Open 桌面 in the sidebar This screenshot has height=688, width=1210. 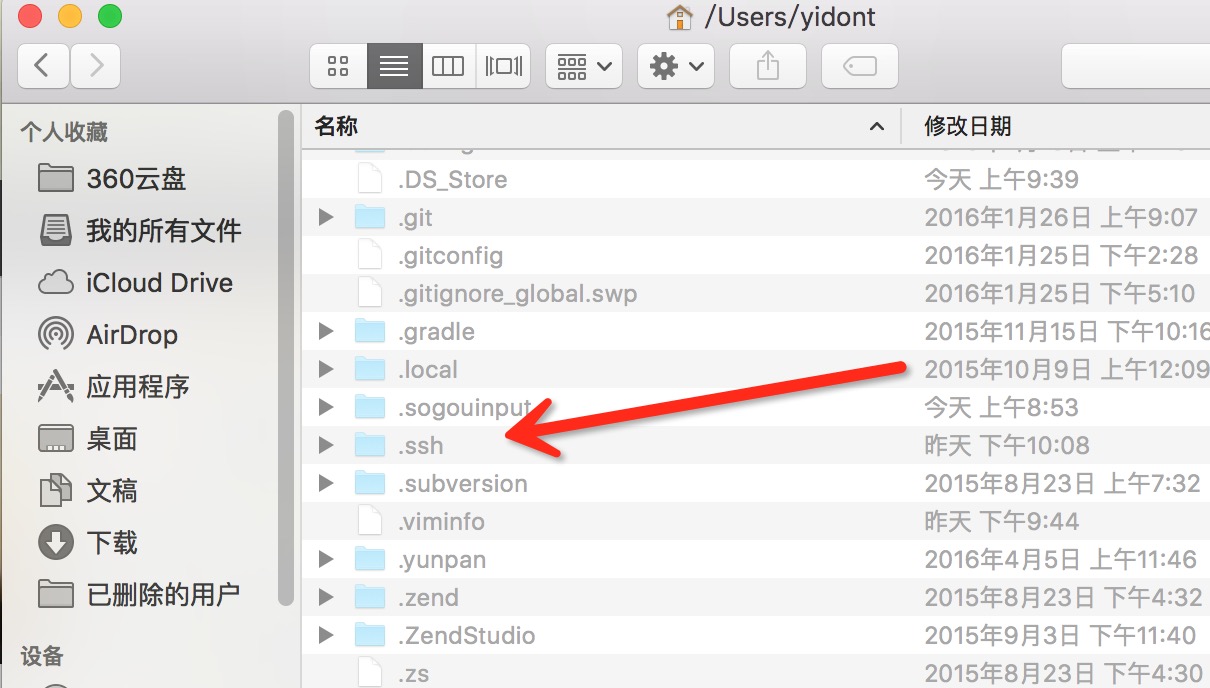(88, 439)
